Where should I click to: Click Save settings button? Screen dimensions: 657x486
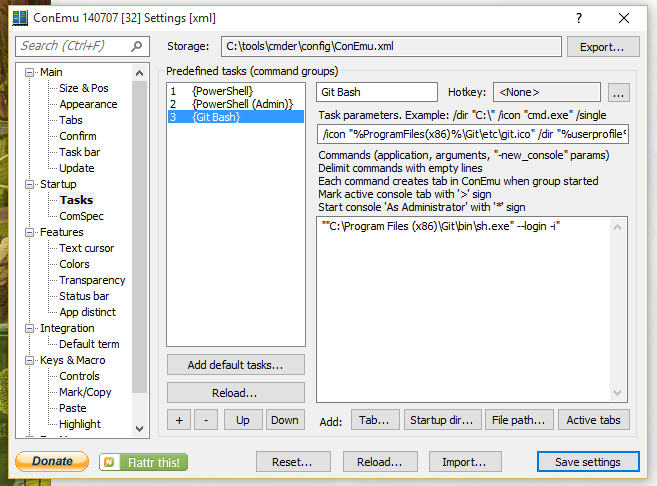588,462
